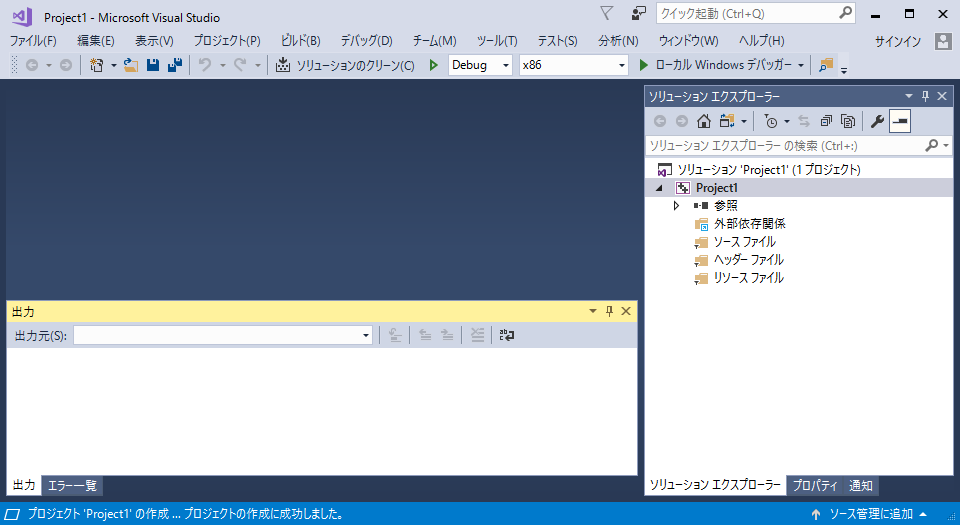
Task: Click the Clear All icon in Output panel
Action: coord(477,335)
